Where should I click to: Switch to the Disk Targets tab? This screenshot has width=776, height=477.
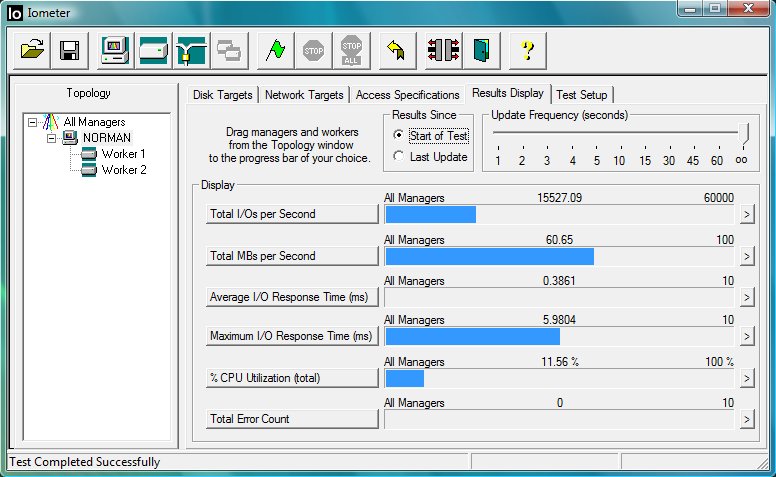[223, 95]
